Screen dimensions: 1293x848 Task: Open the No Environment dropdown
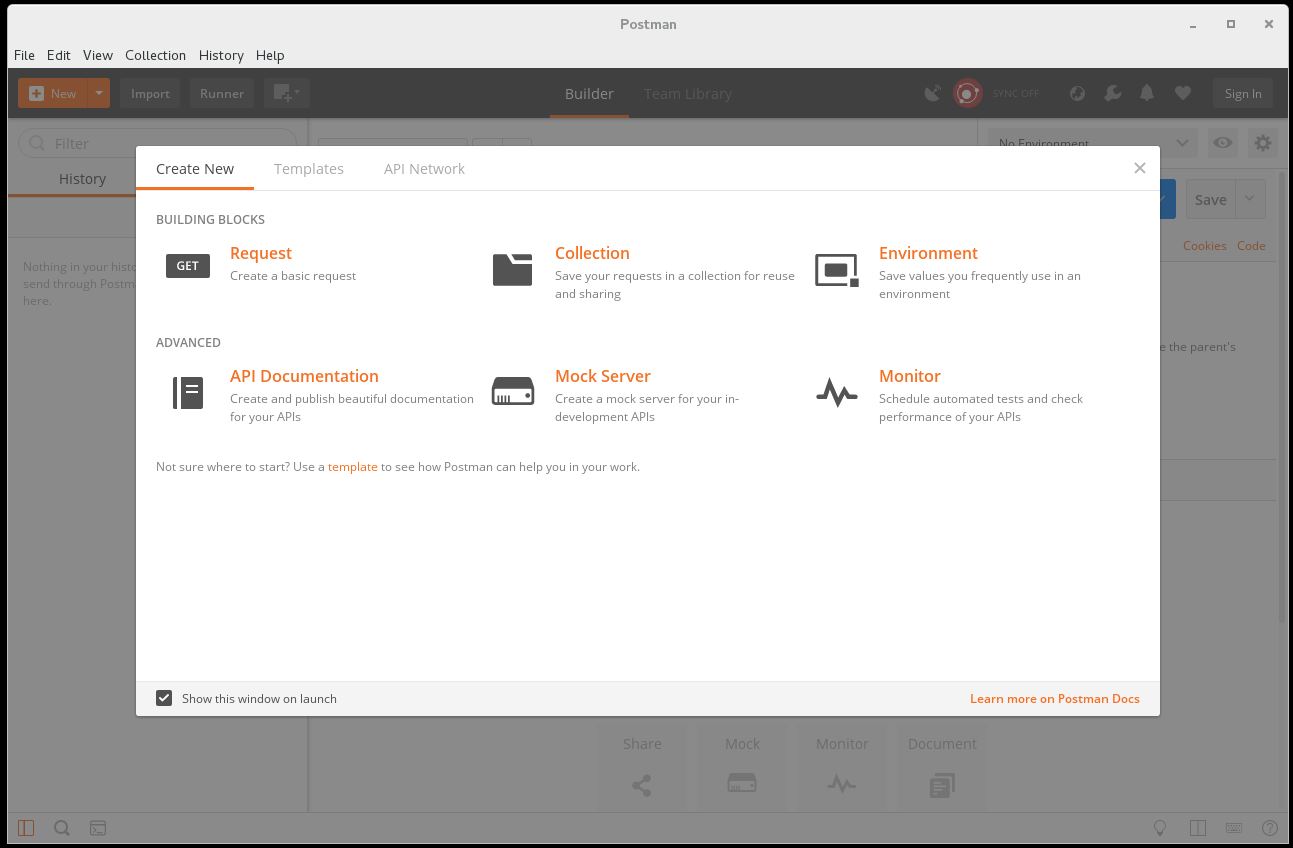(1092, 143)
